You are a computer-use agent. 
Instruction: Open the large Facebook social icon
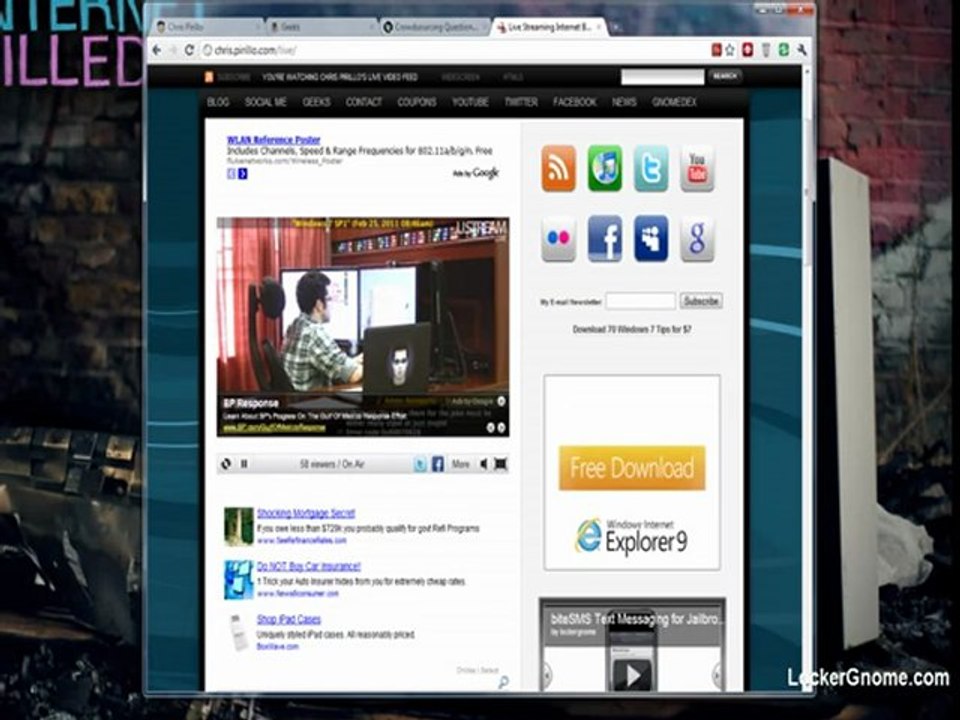coord(605,239)
